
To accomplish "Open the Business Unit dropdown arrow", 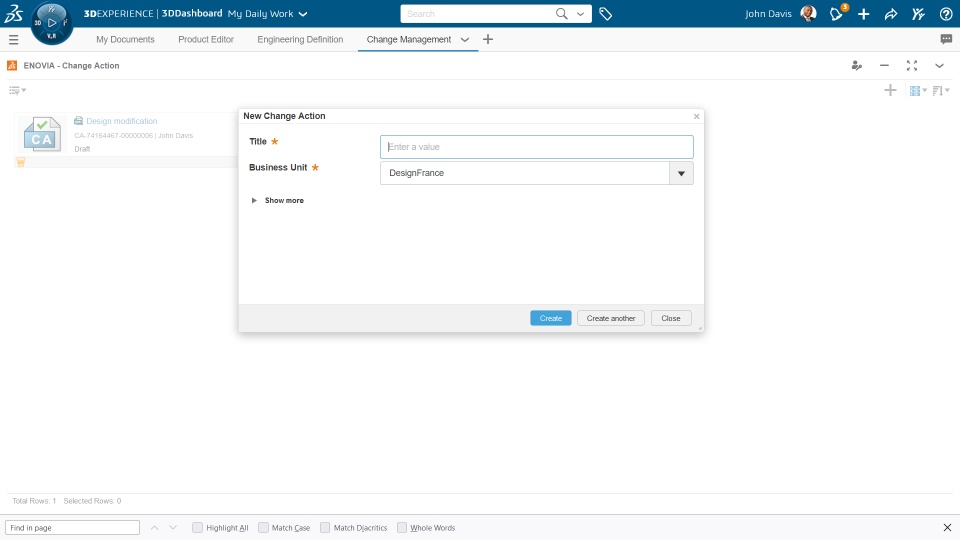I will point(681,173).
